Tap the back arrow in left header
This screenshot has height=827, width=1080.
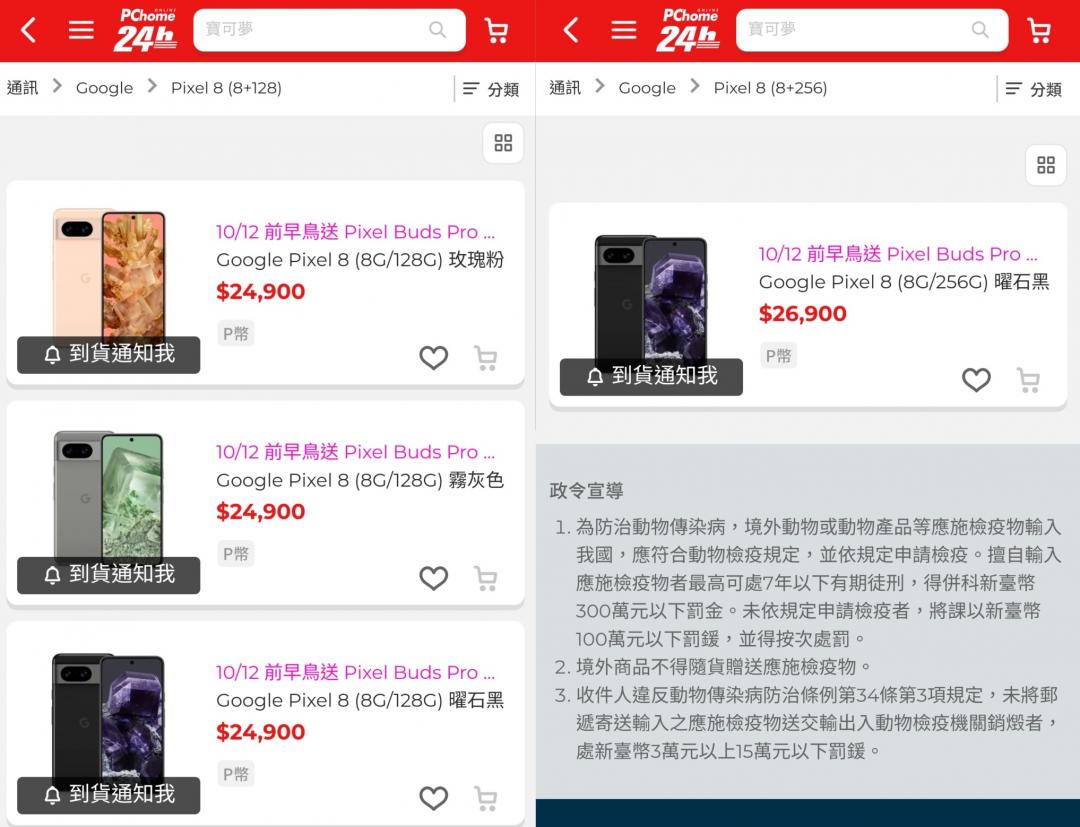point(28,30)
